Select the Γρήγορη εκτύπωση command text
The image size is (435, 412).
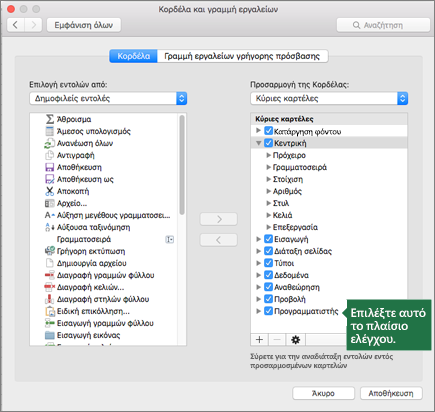[x=91, y=251]
